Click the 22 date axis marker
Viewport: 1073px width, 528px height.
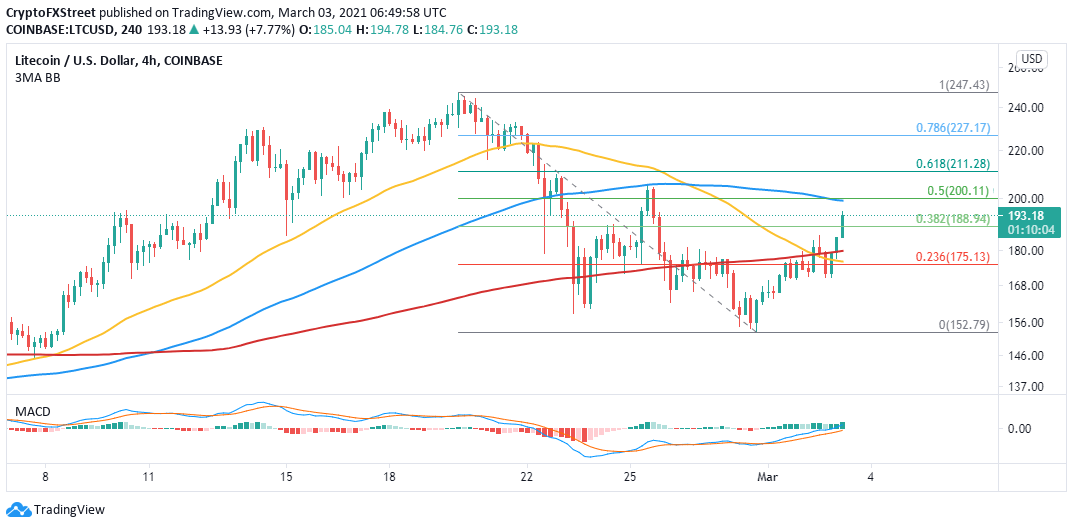click(527, 475)
